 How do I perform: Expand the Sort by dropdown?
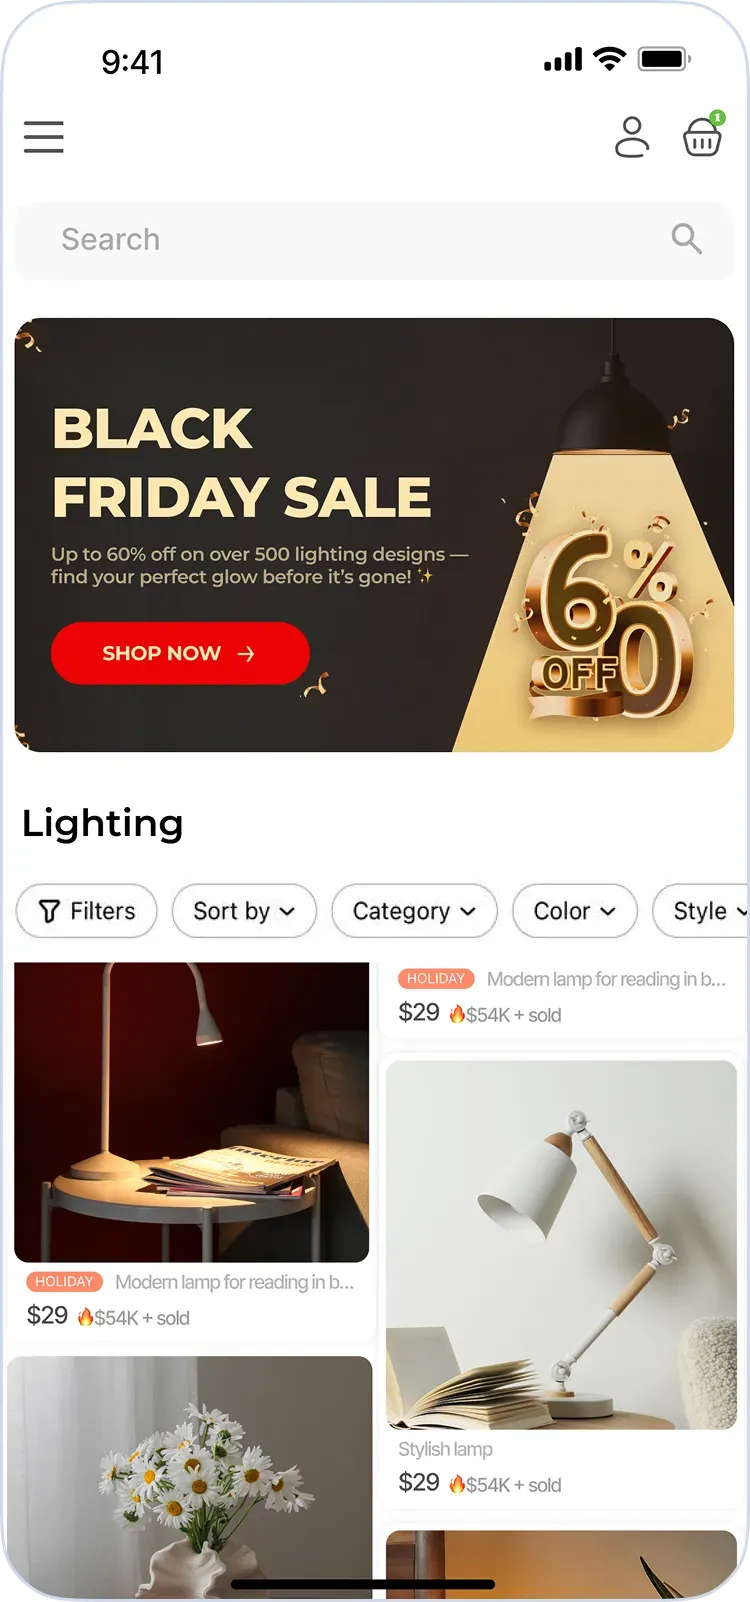[x=244, y=911]
